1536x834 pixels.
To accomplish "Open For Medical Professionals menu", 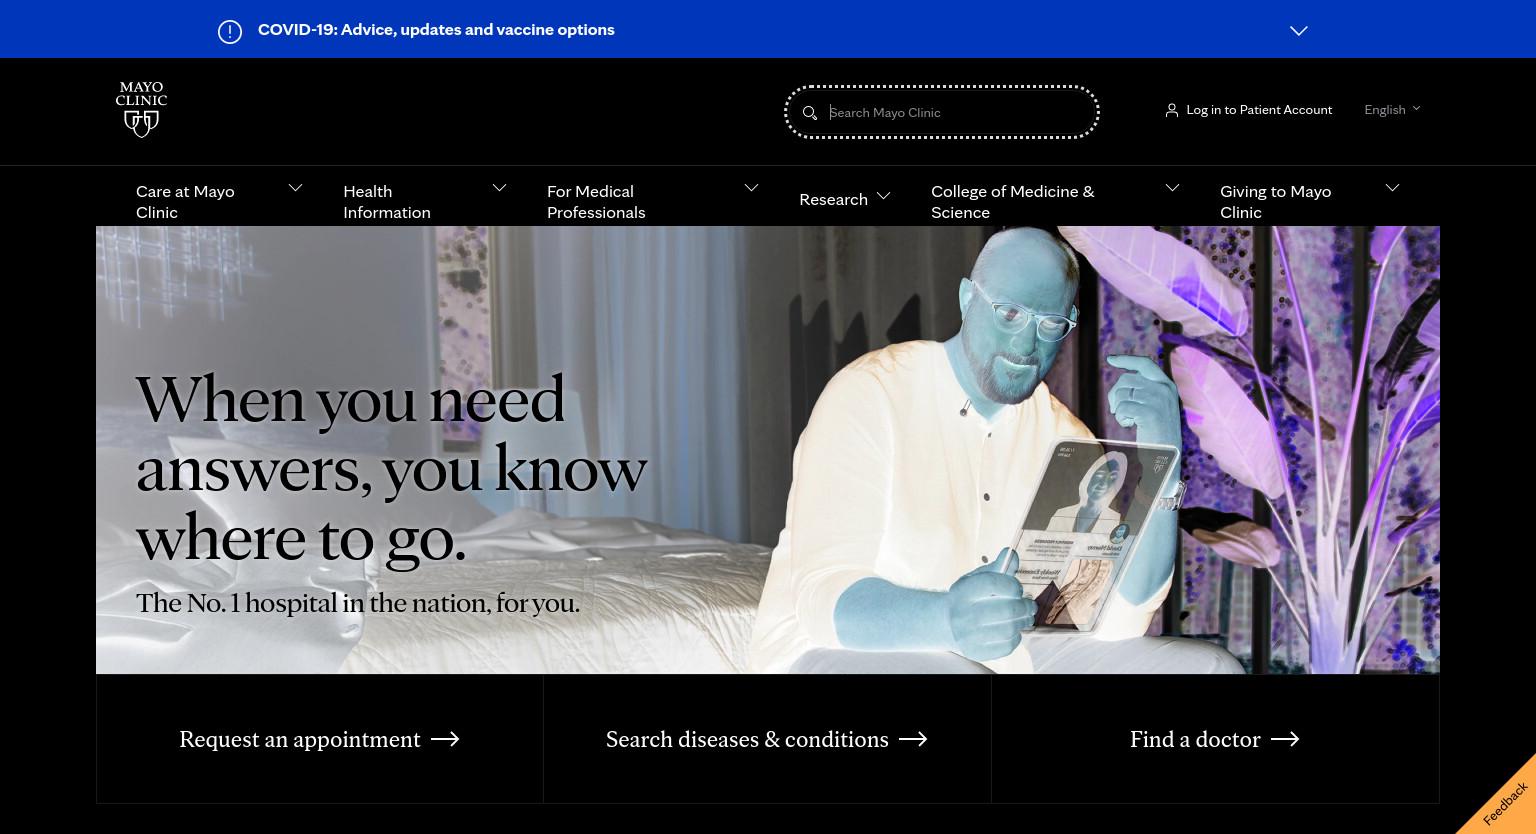I will [596, 202].
